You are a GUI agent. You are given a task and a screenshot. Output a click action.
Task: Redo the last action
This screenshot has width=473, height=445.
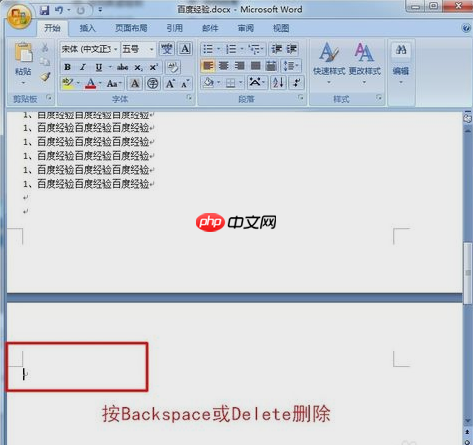coord(81,11)
